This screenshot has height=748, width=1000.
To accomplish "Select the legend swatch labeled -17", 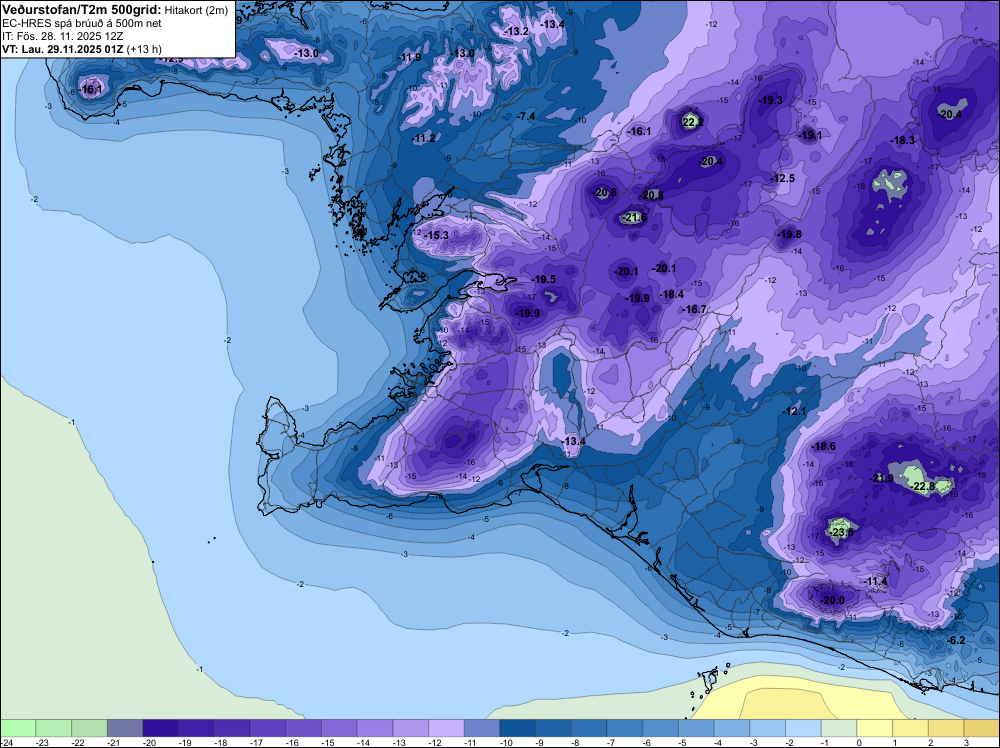I will (x=268, y=728).
